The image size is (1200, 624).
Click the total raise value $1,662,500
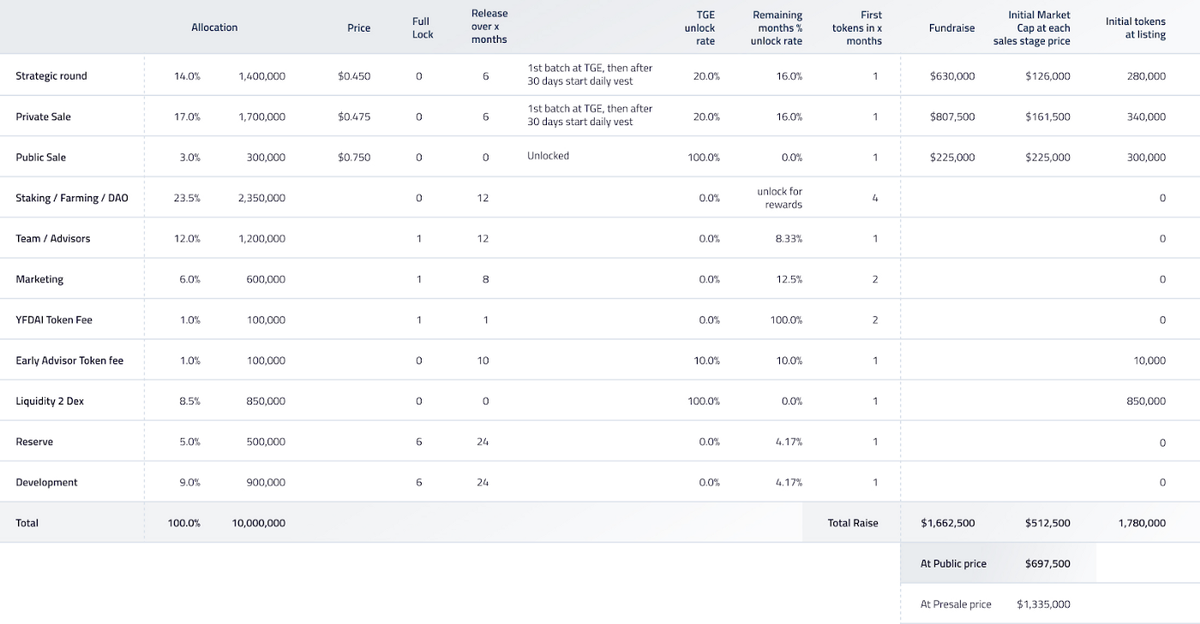(x=947, y=523)
